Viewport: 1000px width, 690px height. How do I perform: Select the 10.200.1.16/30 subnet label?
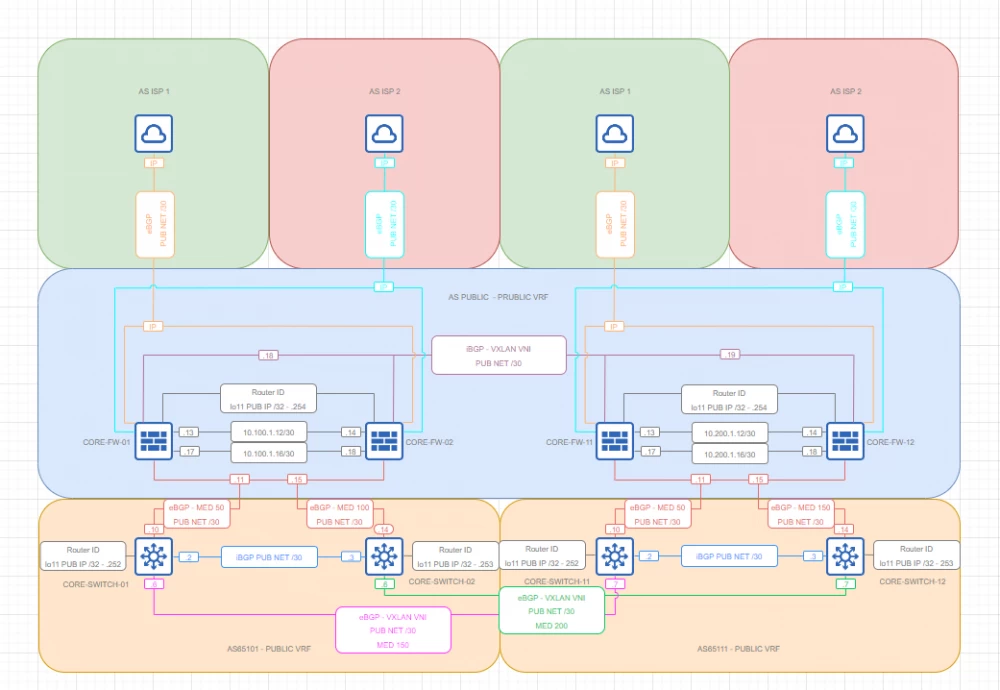730,452
